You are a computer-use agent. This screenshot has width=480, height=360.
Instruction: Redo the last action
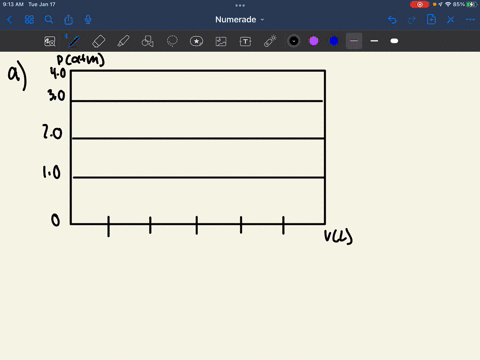pyautogui.click(x=412, y=20)
